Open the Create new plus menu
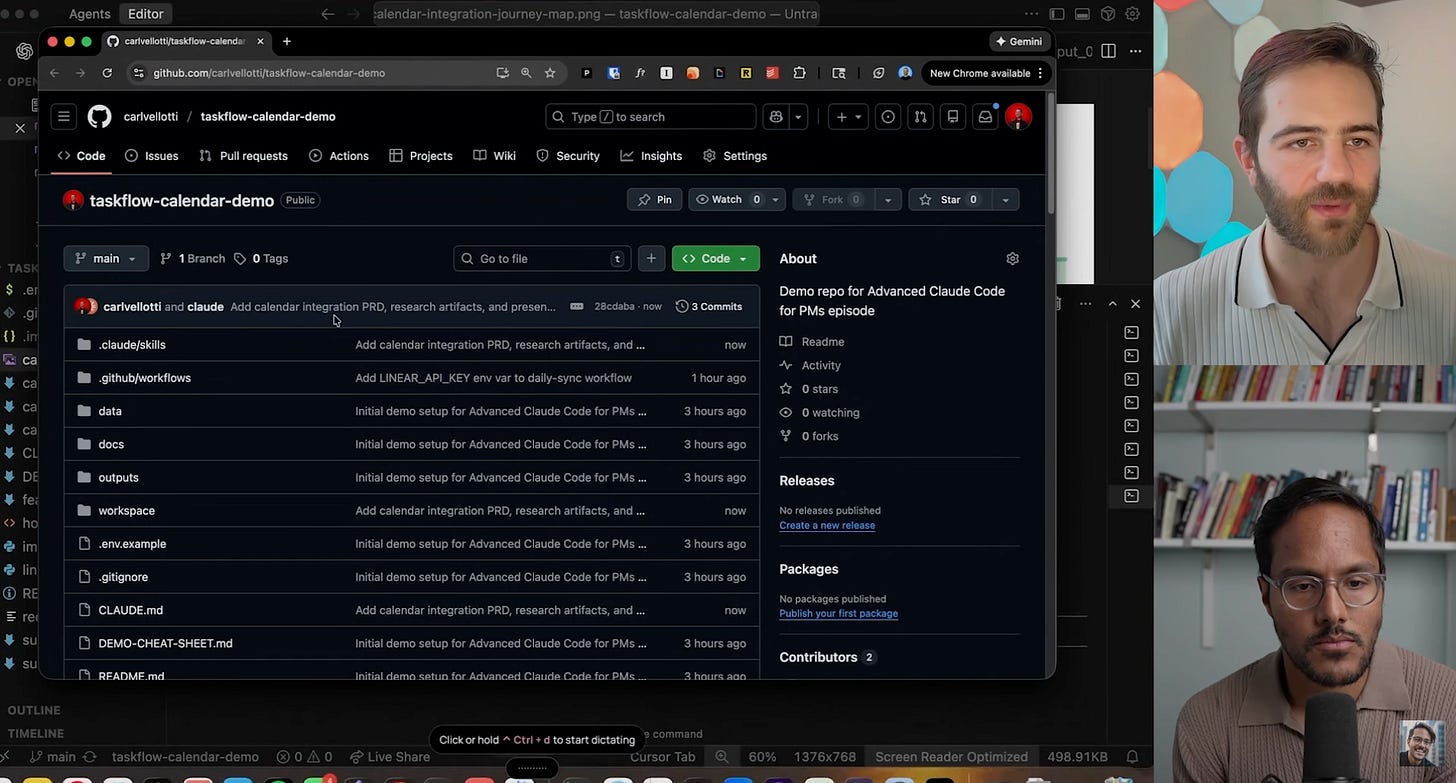 [848, 117]
